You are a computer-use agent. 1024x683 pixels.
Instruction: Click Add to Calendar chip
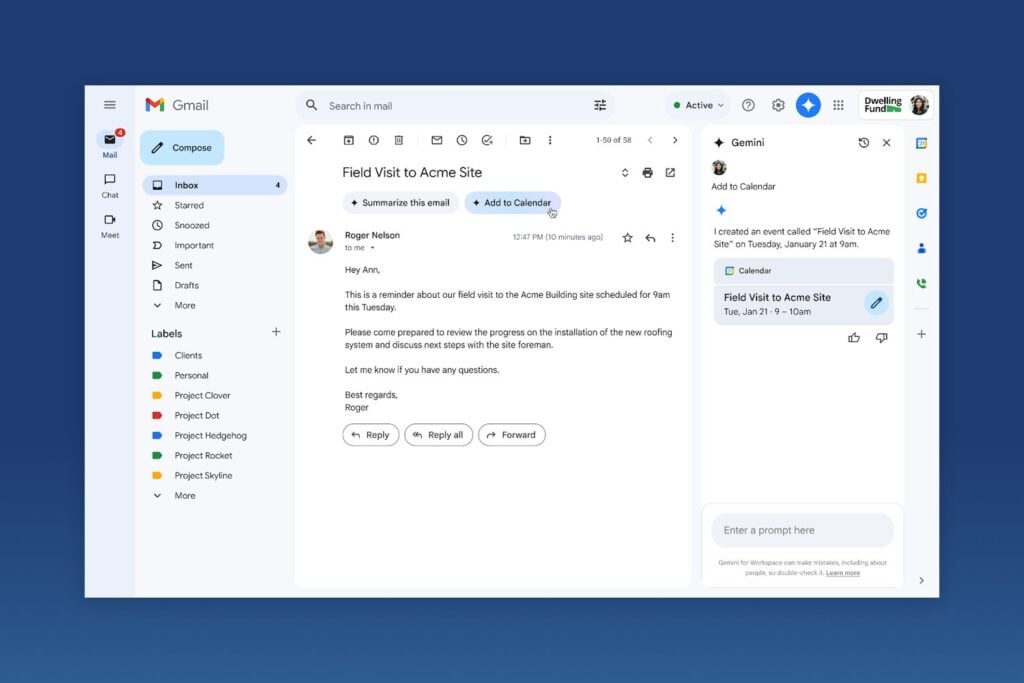[513, 203]
